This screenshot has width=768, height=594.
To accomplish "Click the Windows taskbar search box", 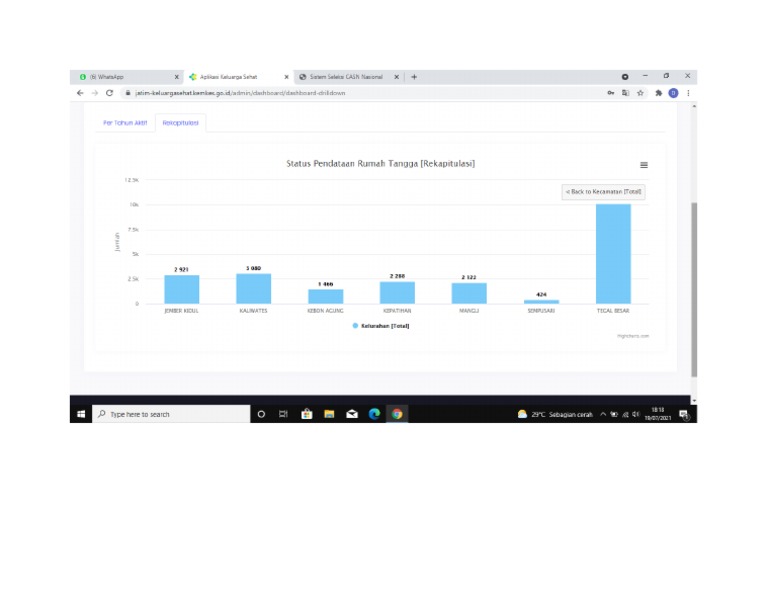I will point(171,414).
